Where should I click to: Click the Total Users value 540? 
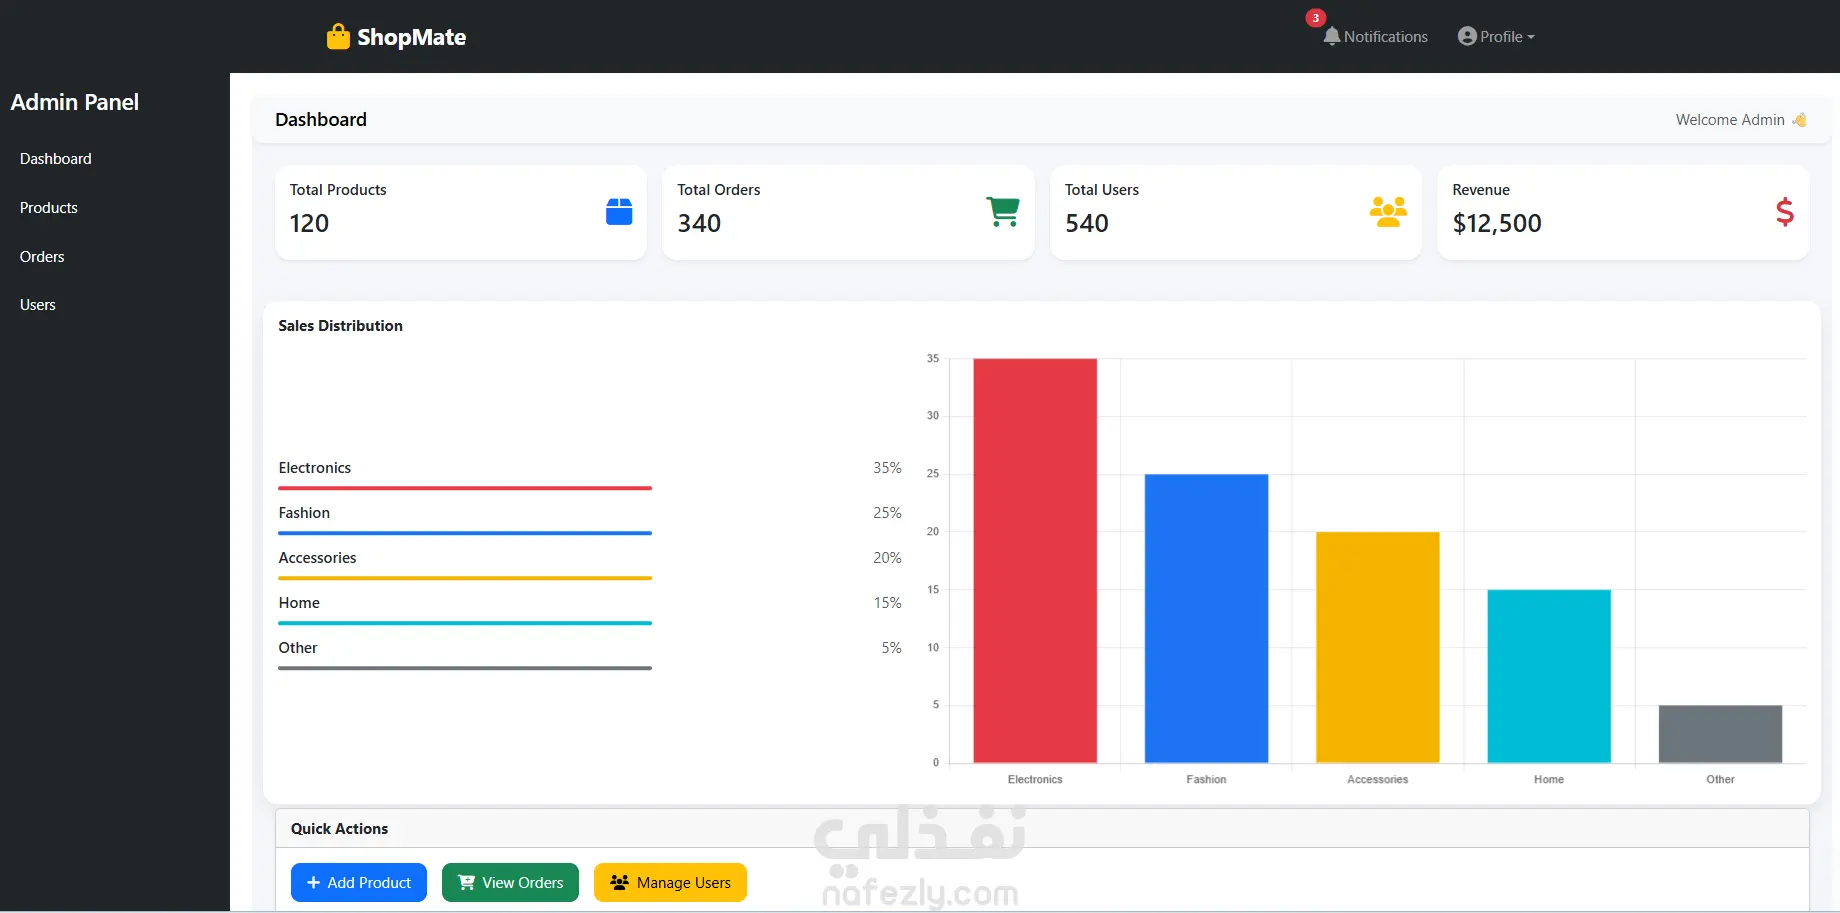click(1087, 223)
